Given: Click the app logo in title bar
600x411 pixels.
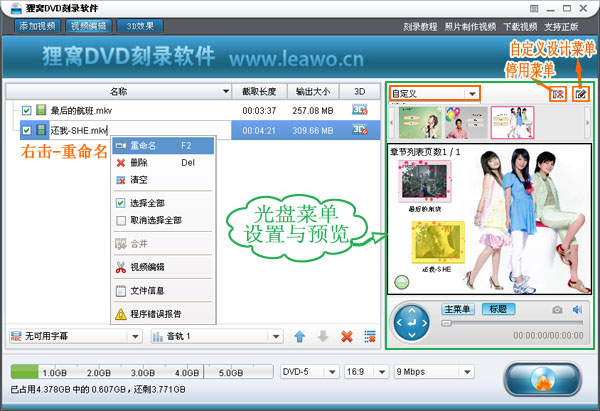Looking at the screenshot, I should 16,8.
